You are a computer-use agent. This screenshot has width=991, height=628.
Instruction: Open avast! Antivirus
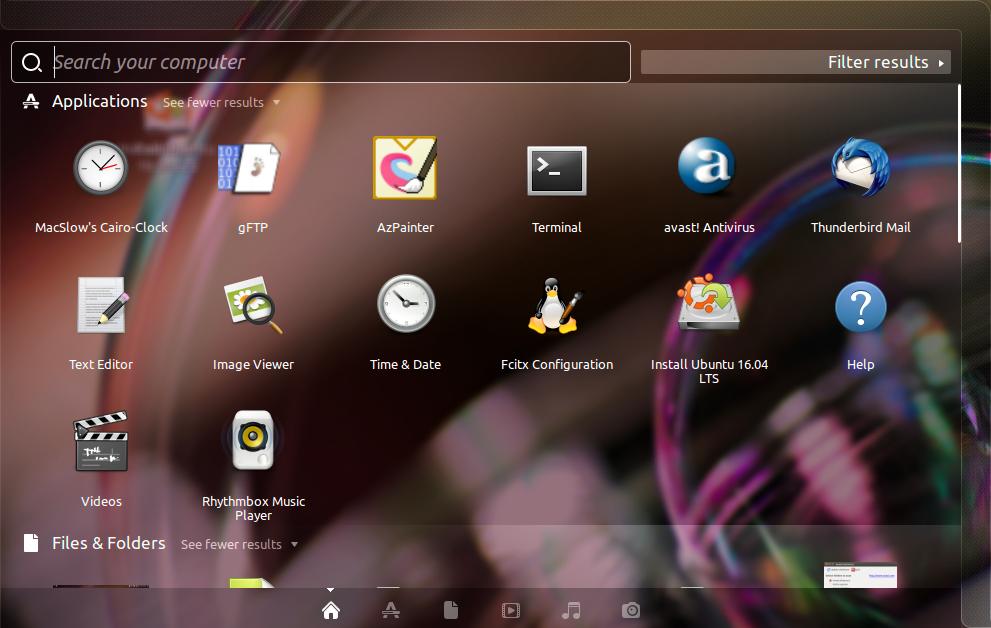(707, 166)
